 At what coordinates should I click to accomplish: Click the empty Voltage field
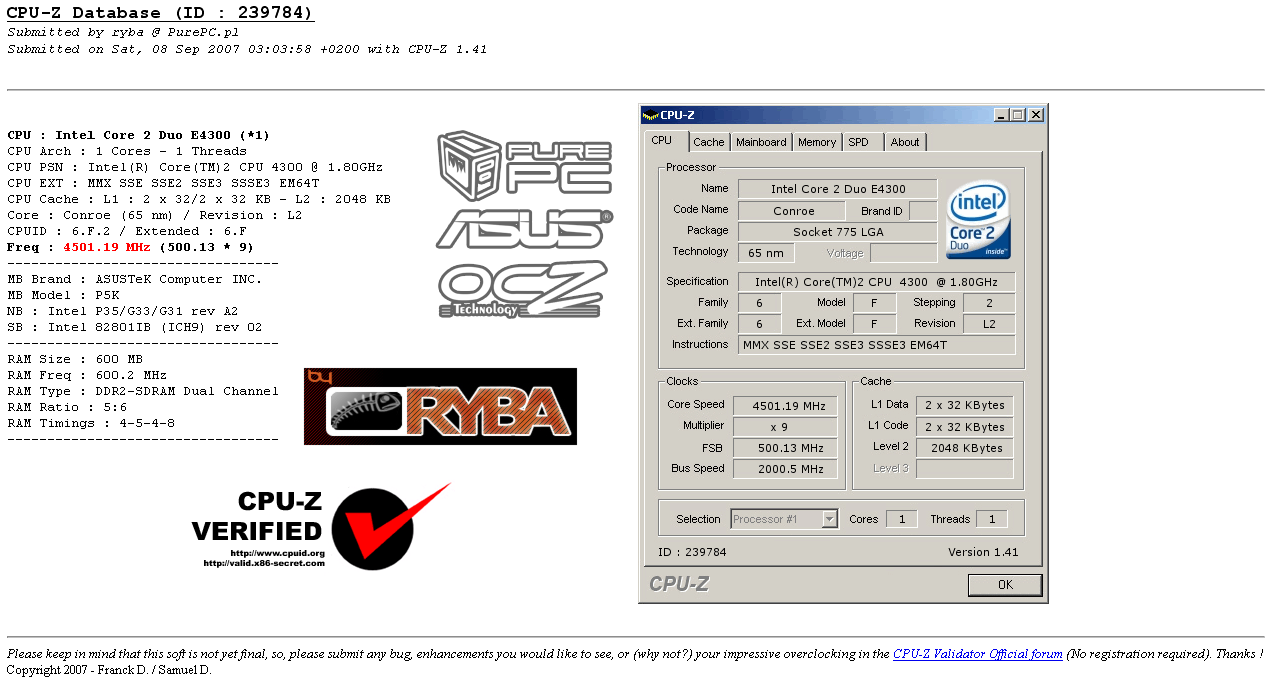point(904,253)
